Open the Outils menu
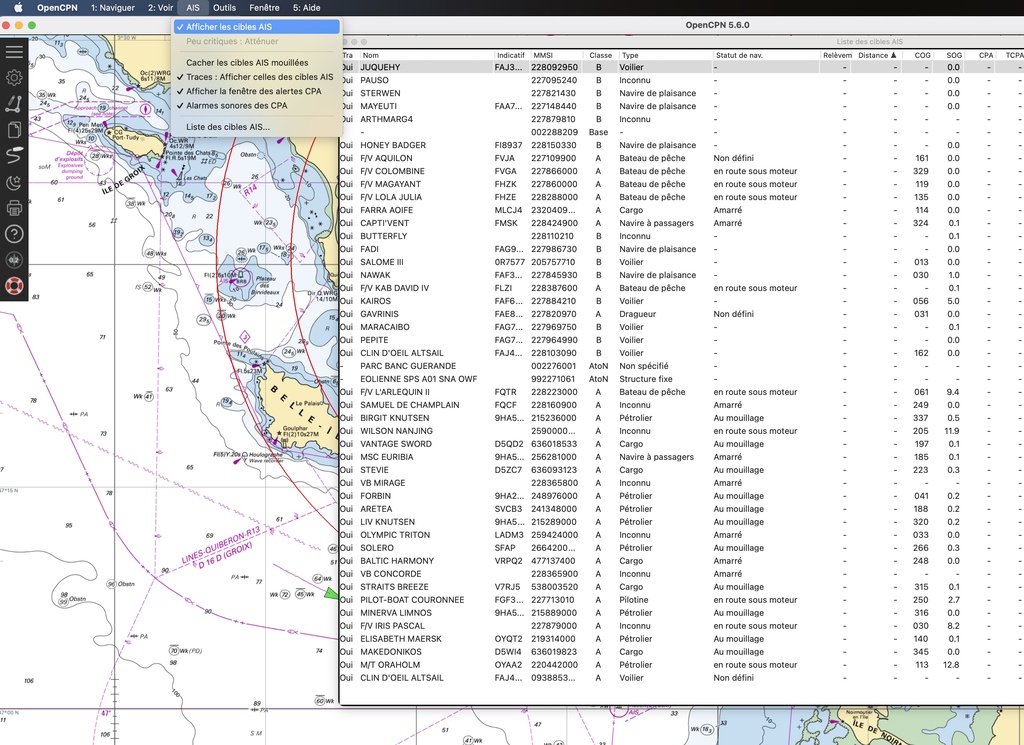The width and height of the screenshot is (1024, 745). pos(224,8)
